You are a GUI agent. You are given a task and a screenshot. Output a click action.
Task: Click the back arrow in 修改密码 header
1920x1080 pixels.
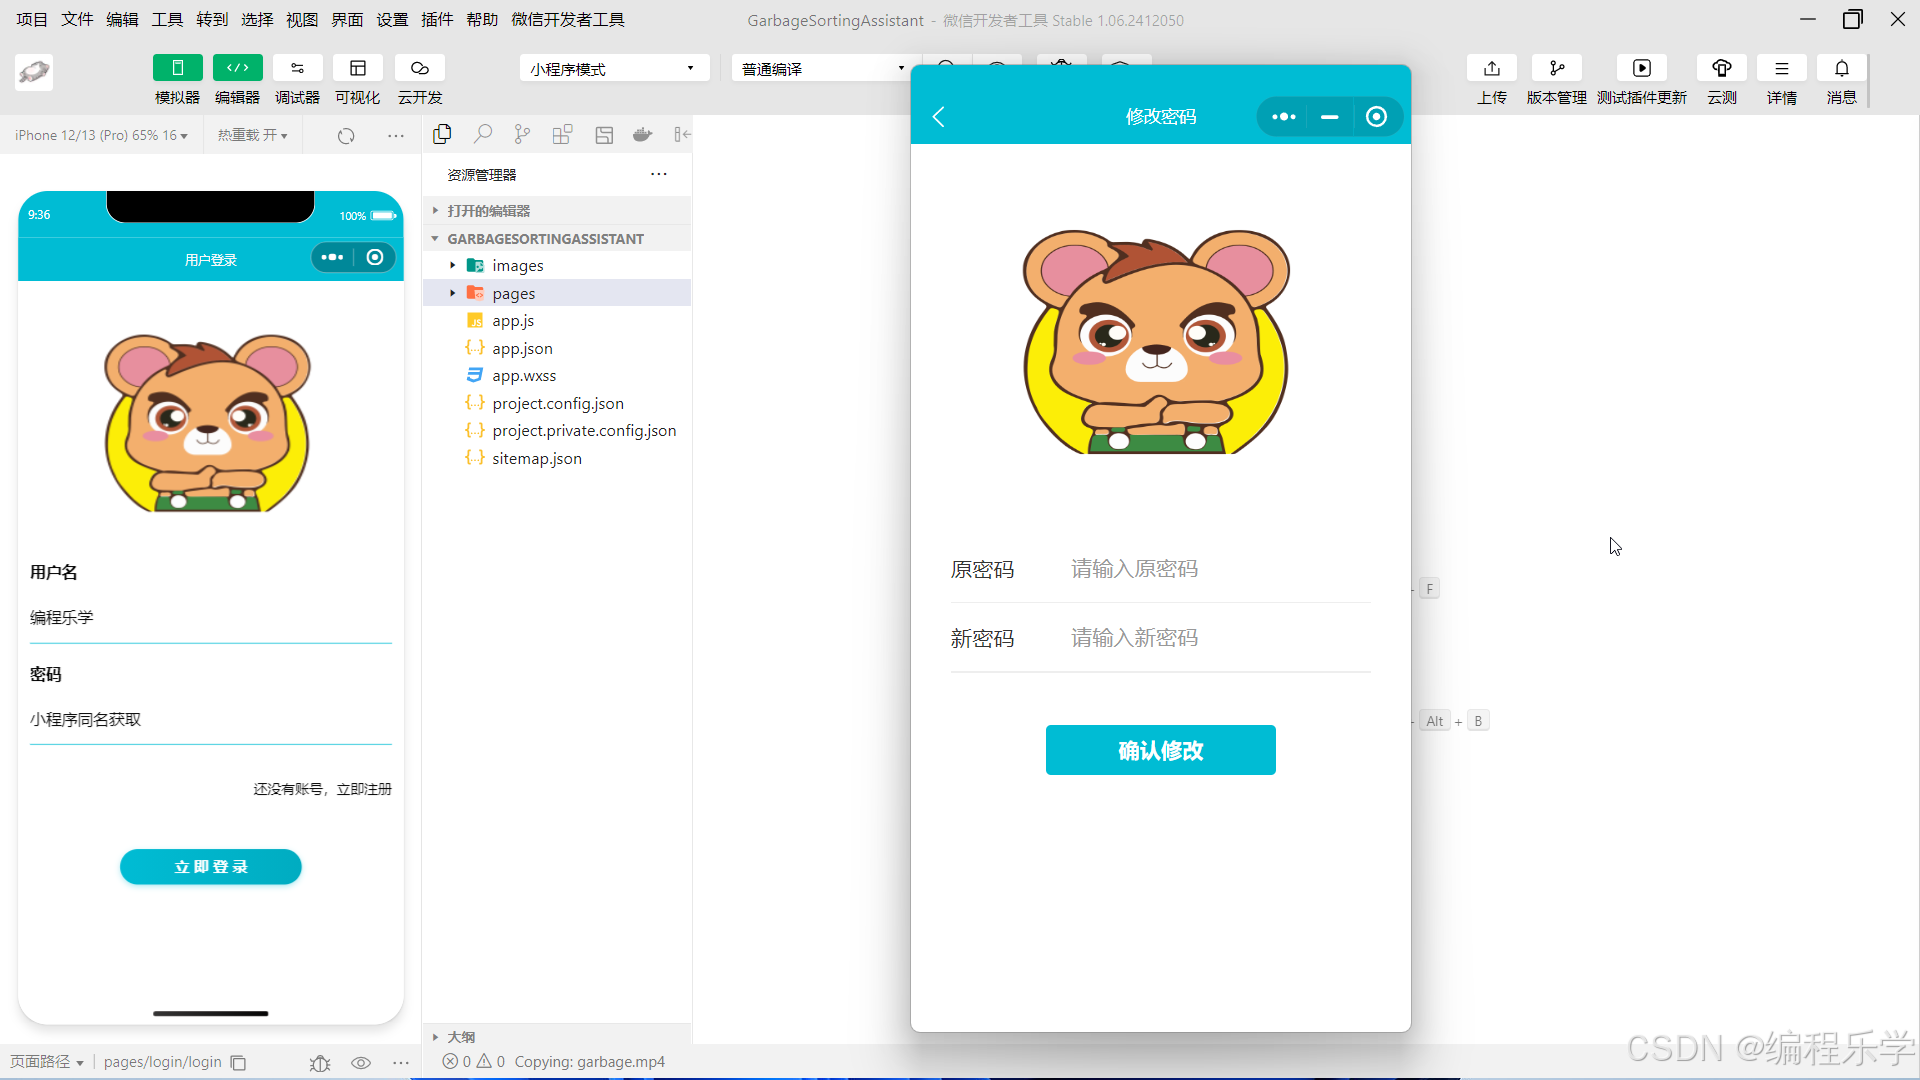click(938, 117)
